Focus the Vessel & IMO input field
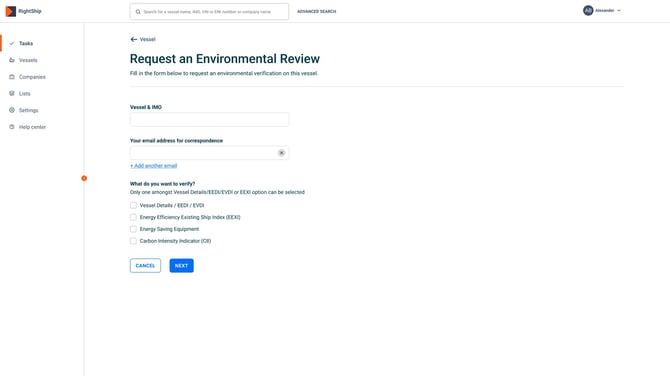Viewport: 670px width, 376px height. [209, 119]
